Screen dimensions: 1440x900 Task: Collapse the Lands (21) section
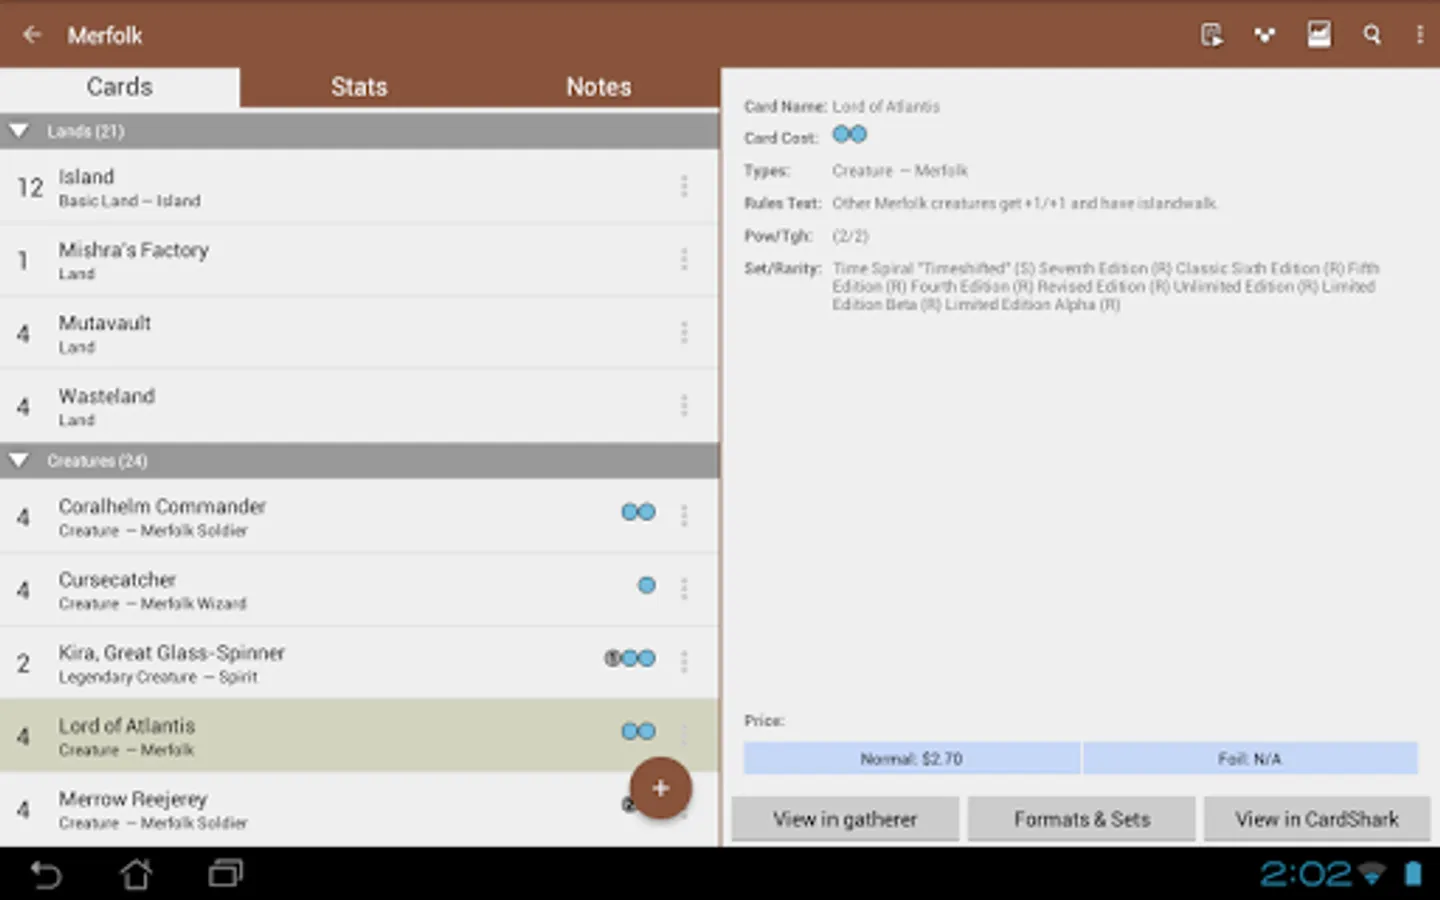click(x=359, y=131)
